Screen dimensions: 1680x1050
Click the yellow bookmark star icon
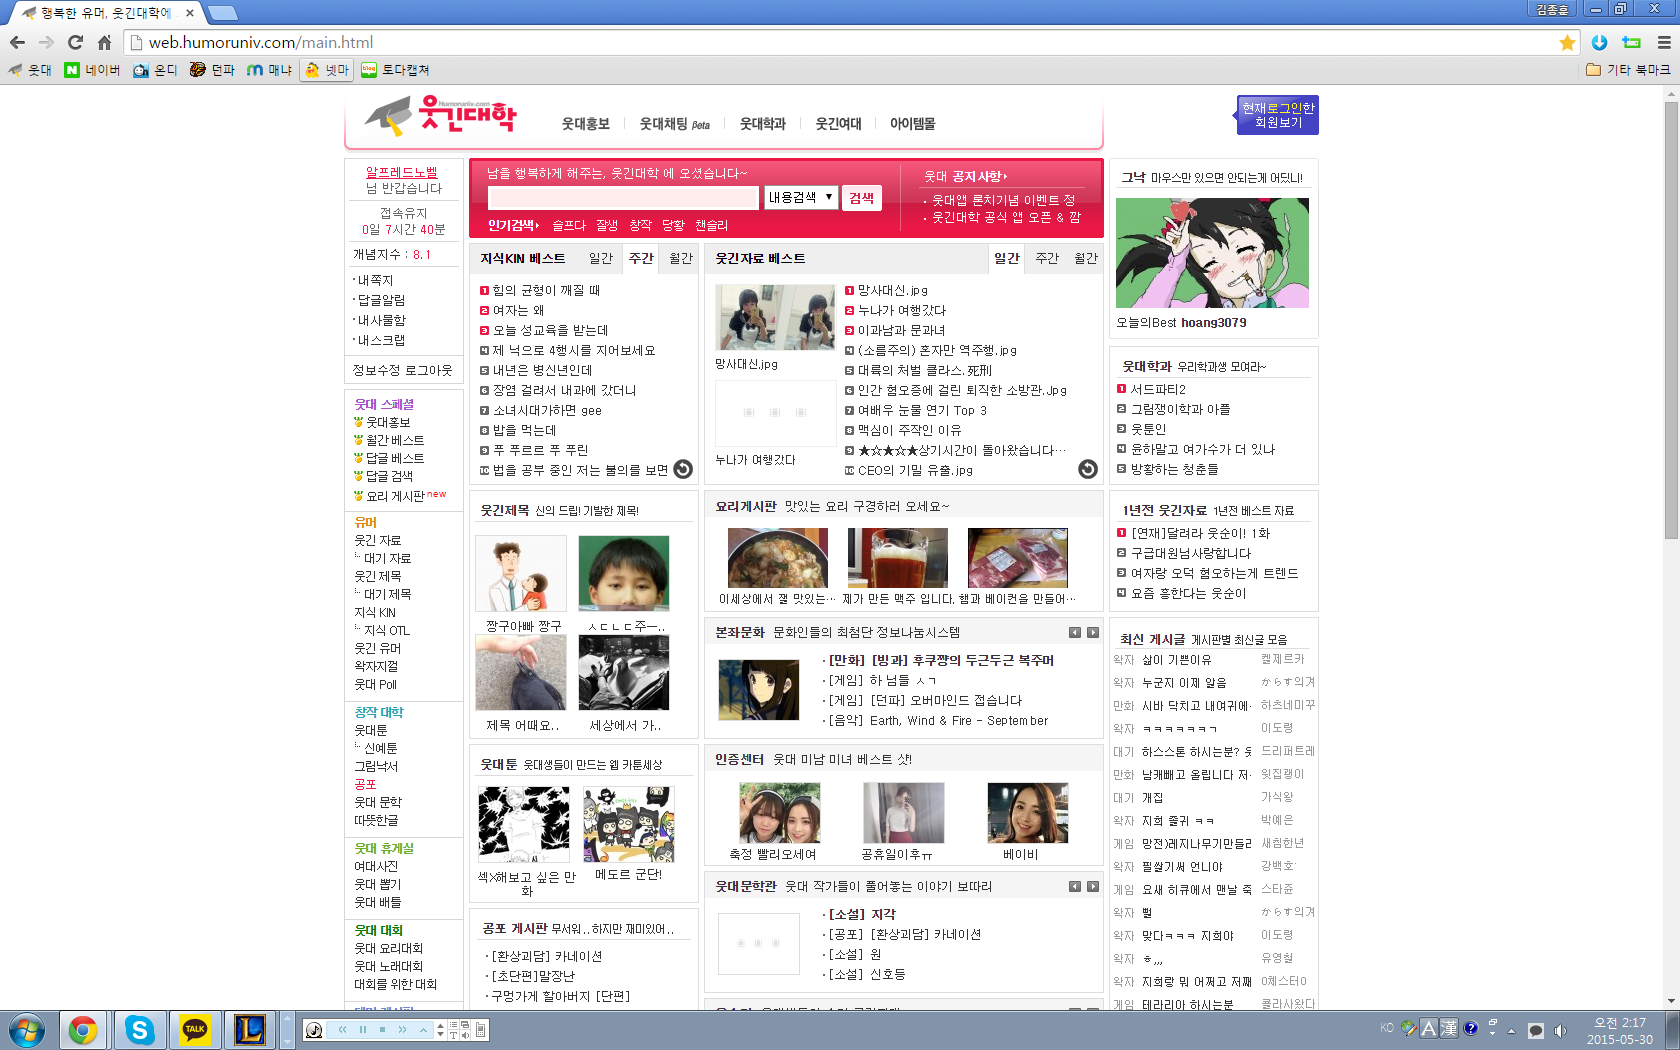point(1567,42)
